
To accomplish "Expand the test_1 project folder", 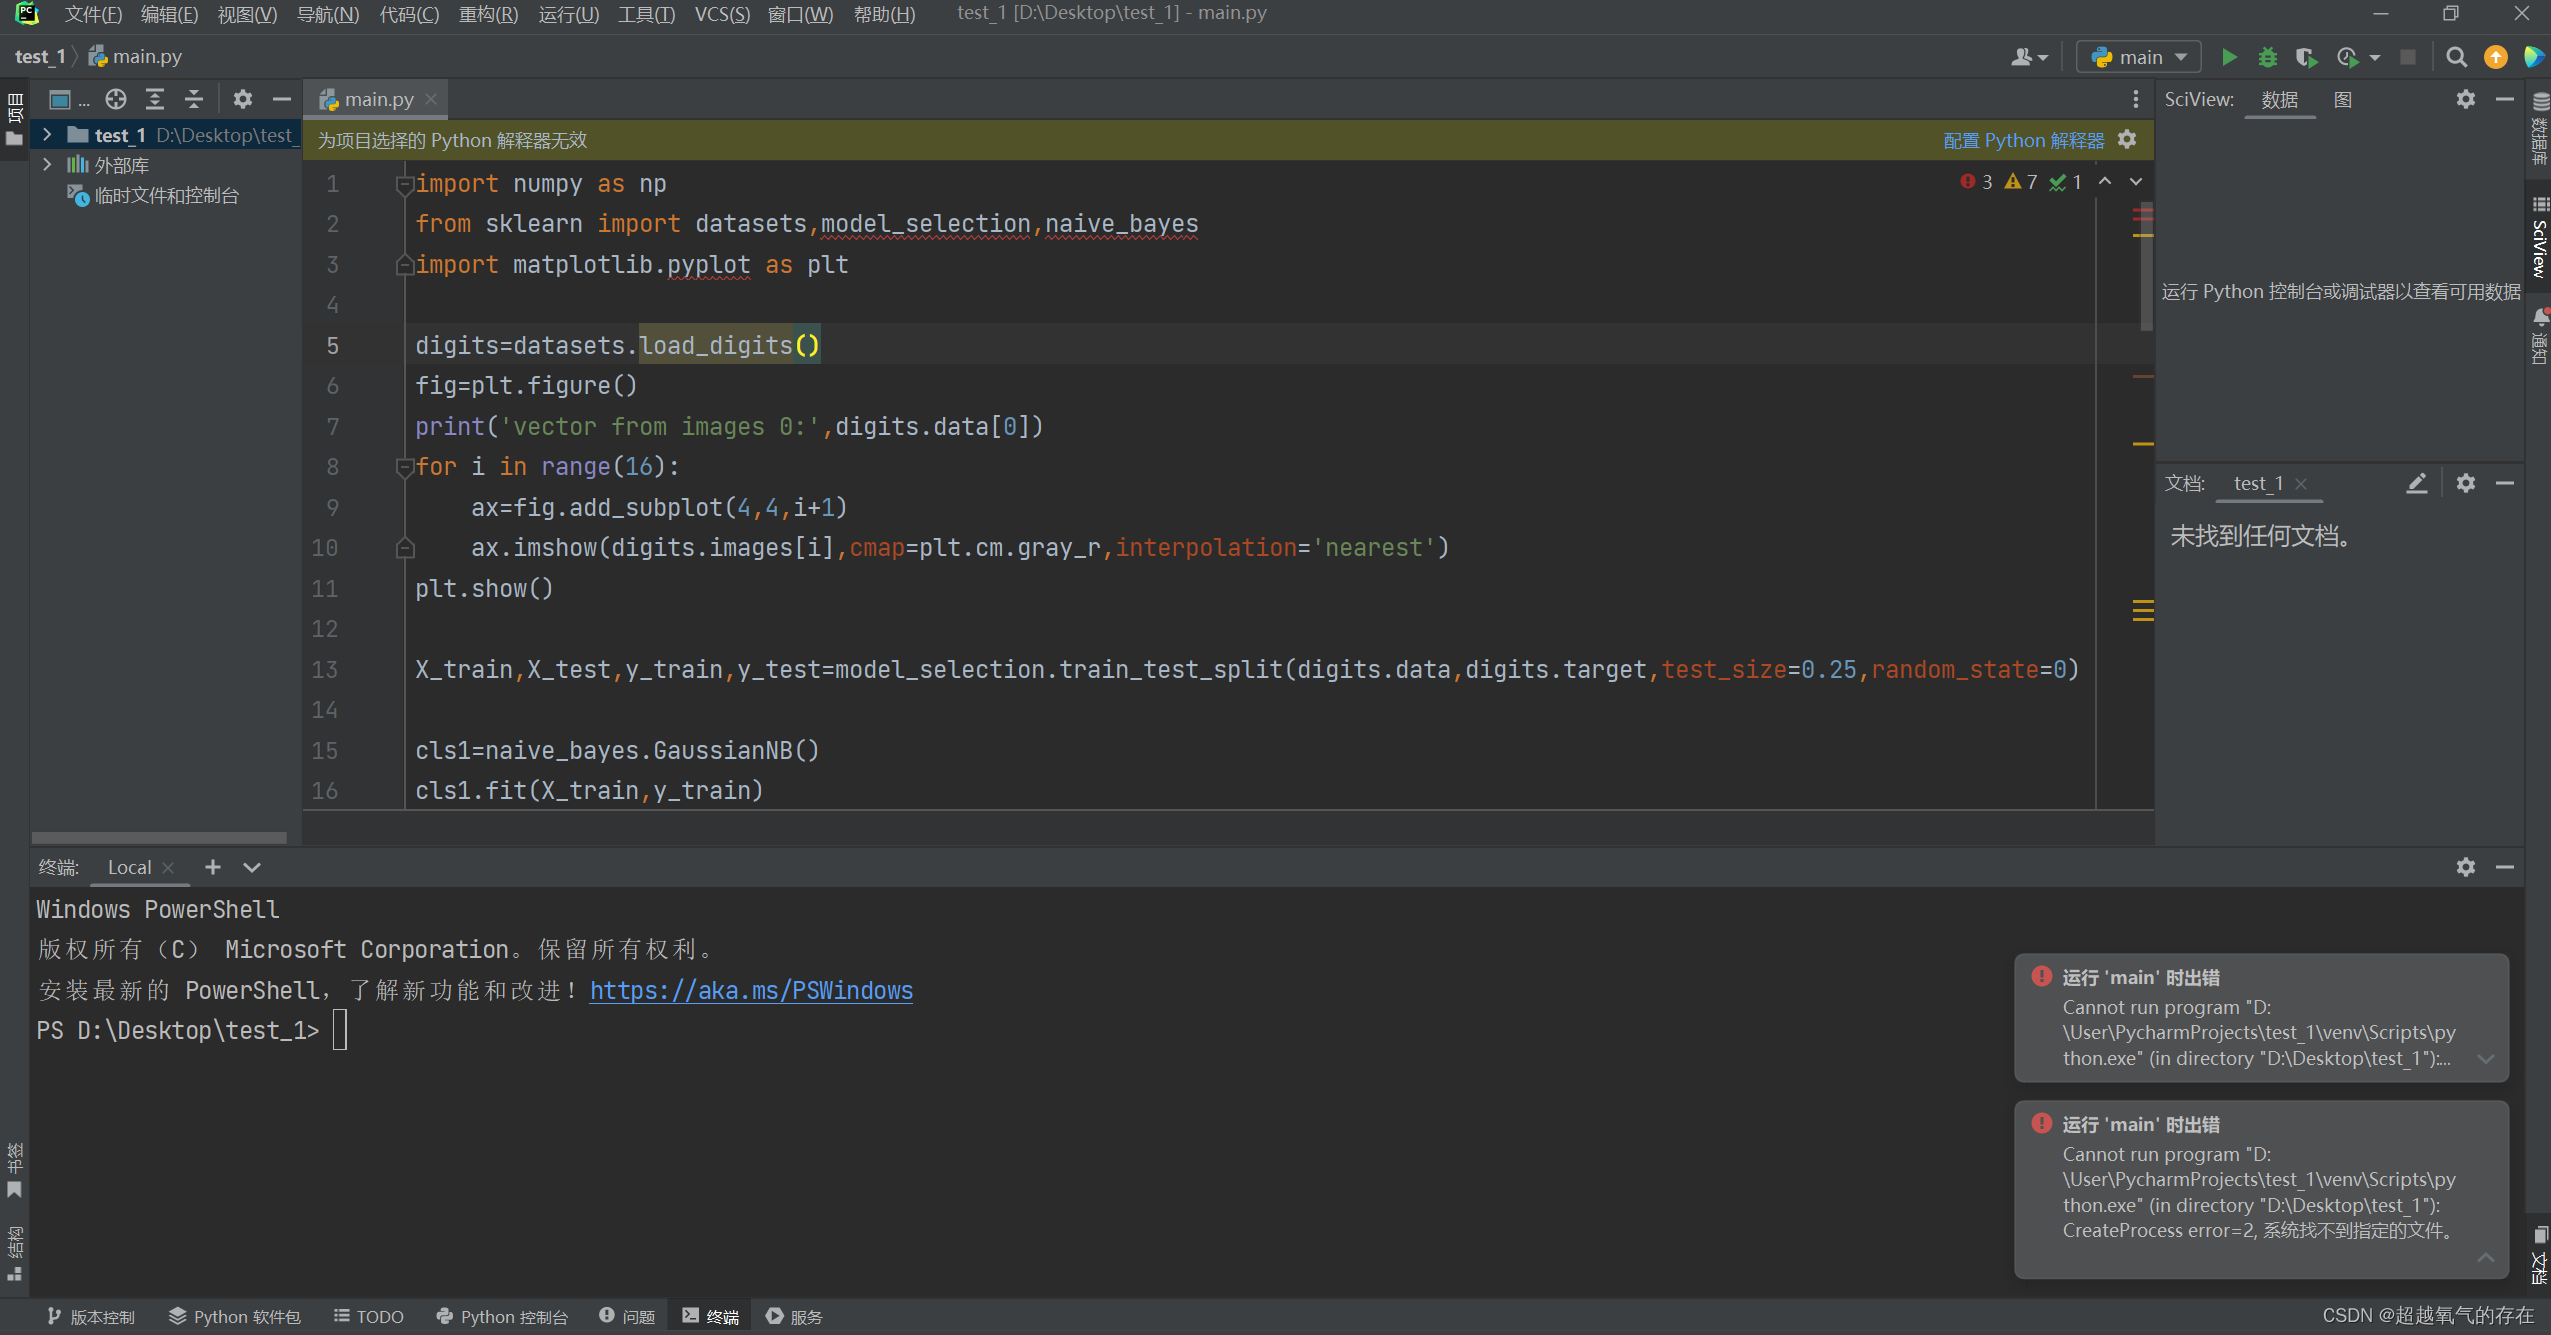I will tap(47, 134).
